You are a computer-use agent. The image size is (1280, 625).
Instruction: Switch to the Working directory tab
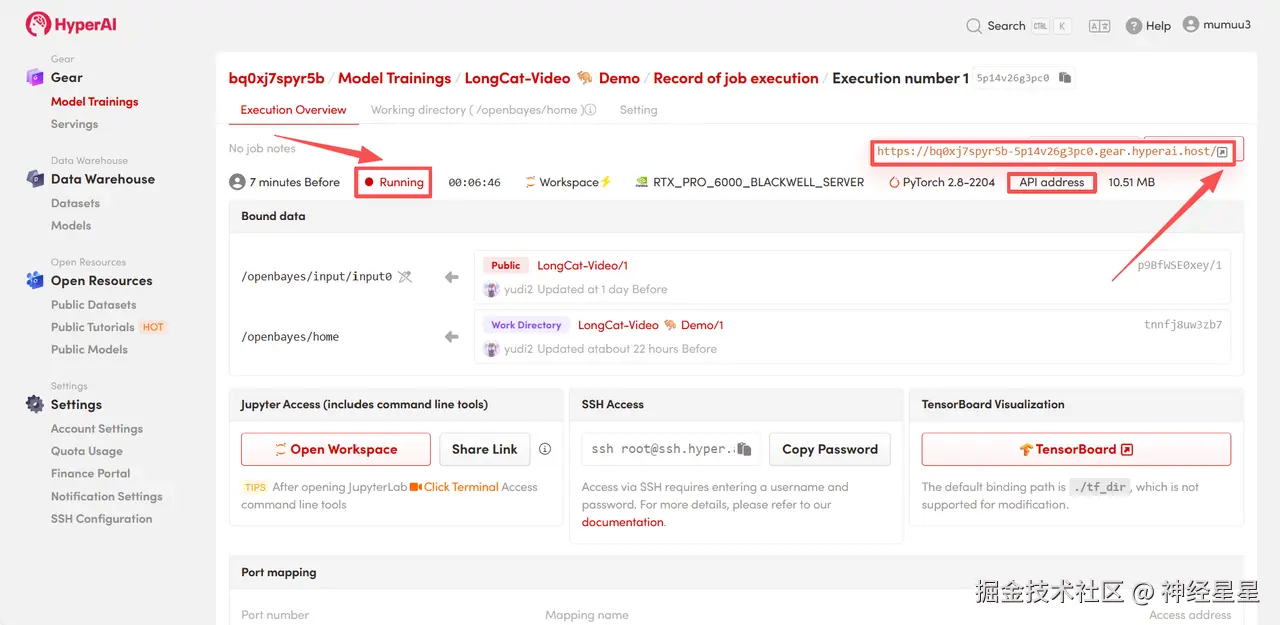click(483, 110)
